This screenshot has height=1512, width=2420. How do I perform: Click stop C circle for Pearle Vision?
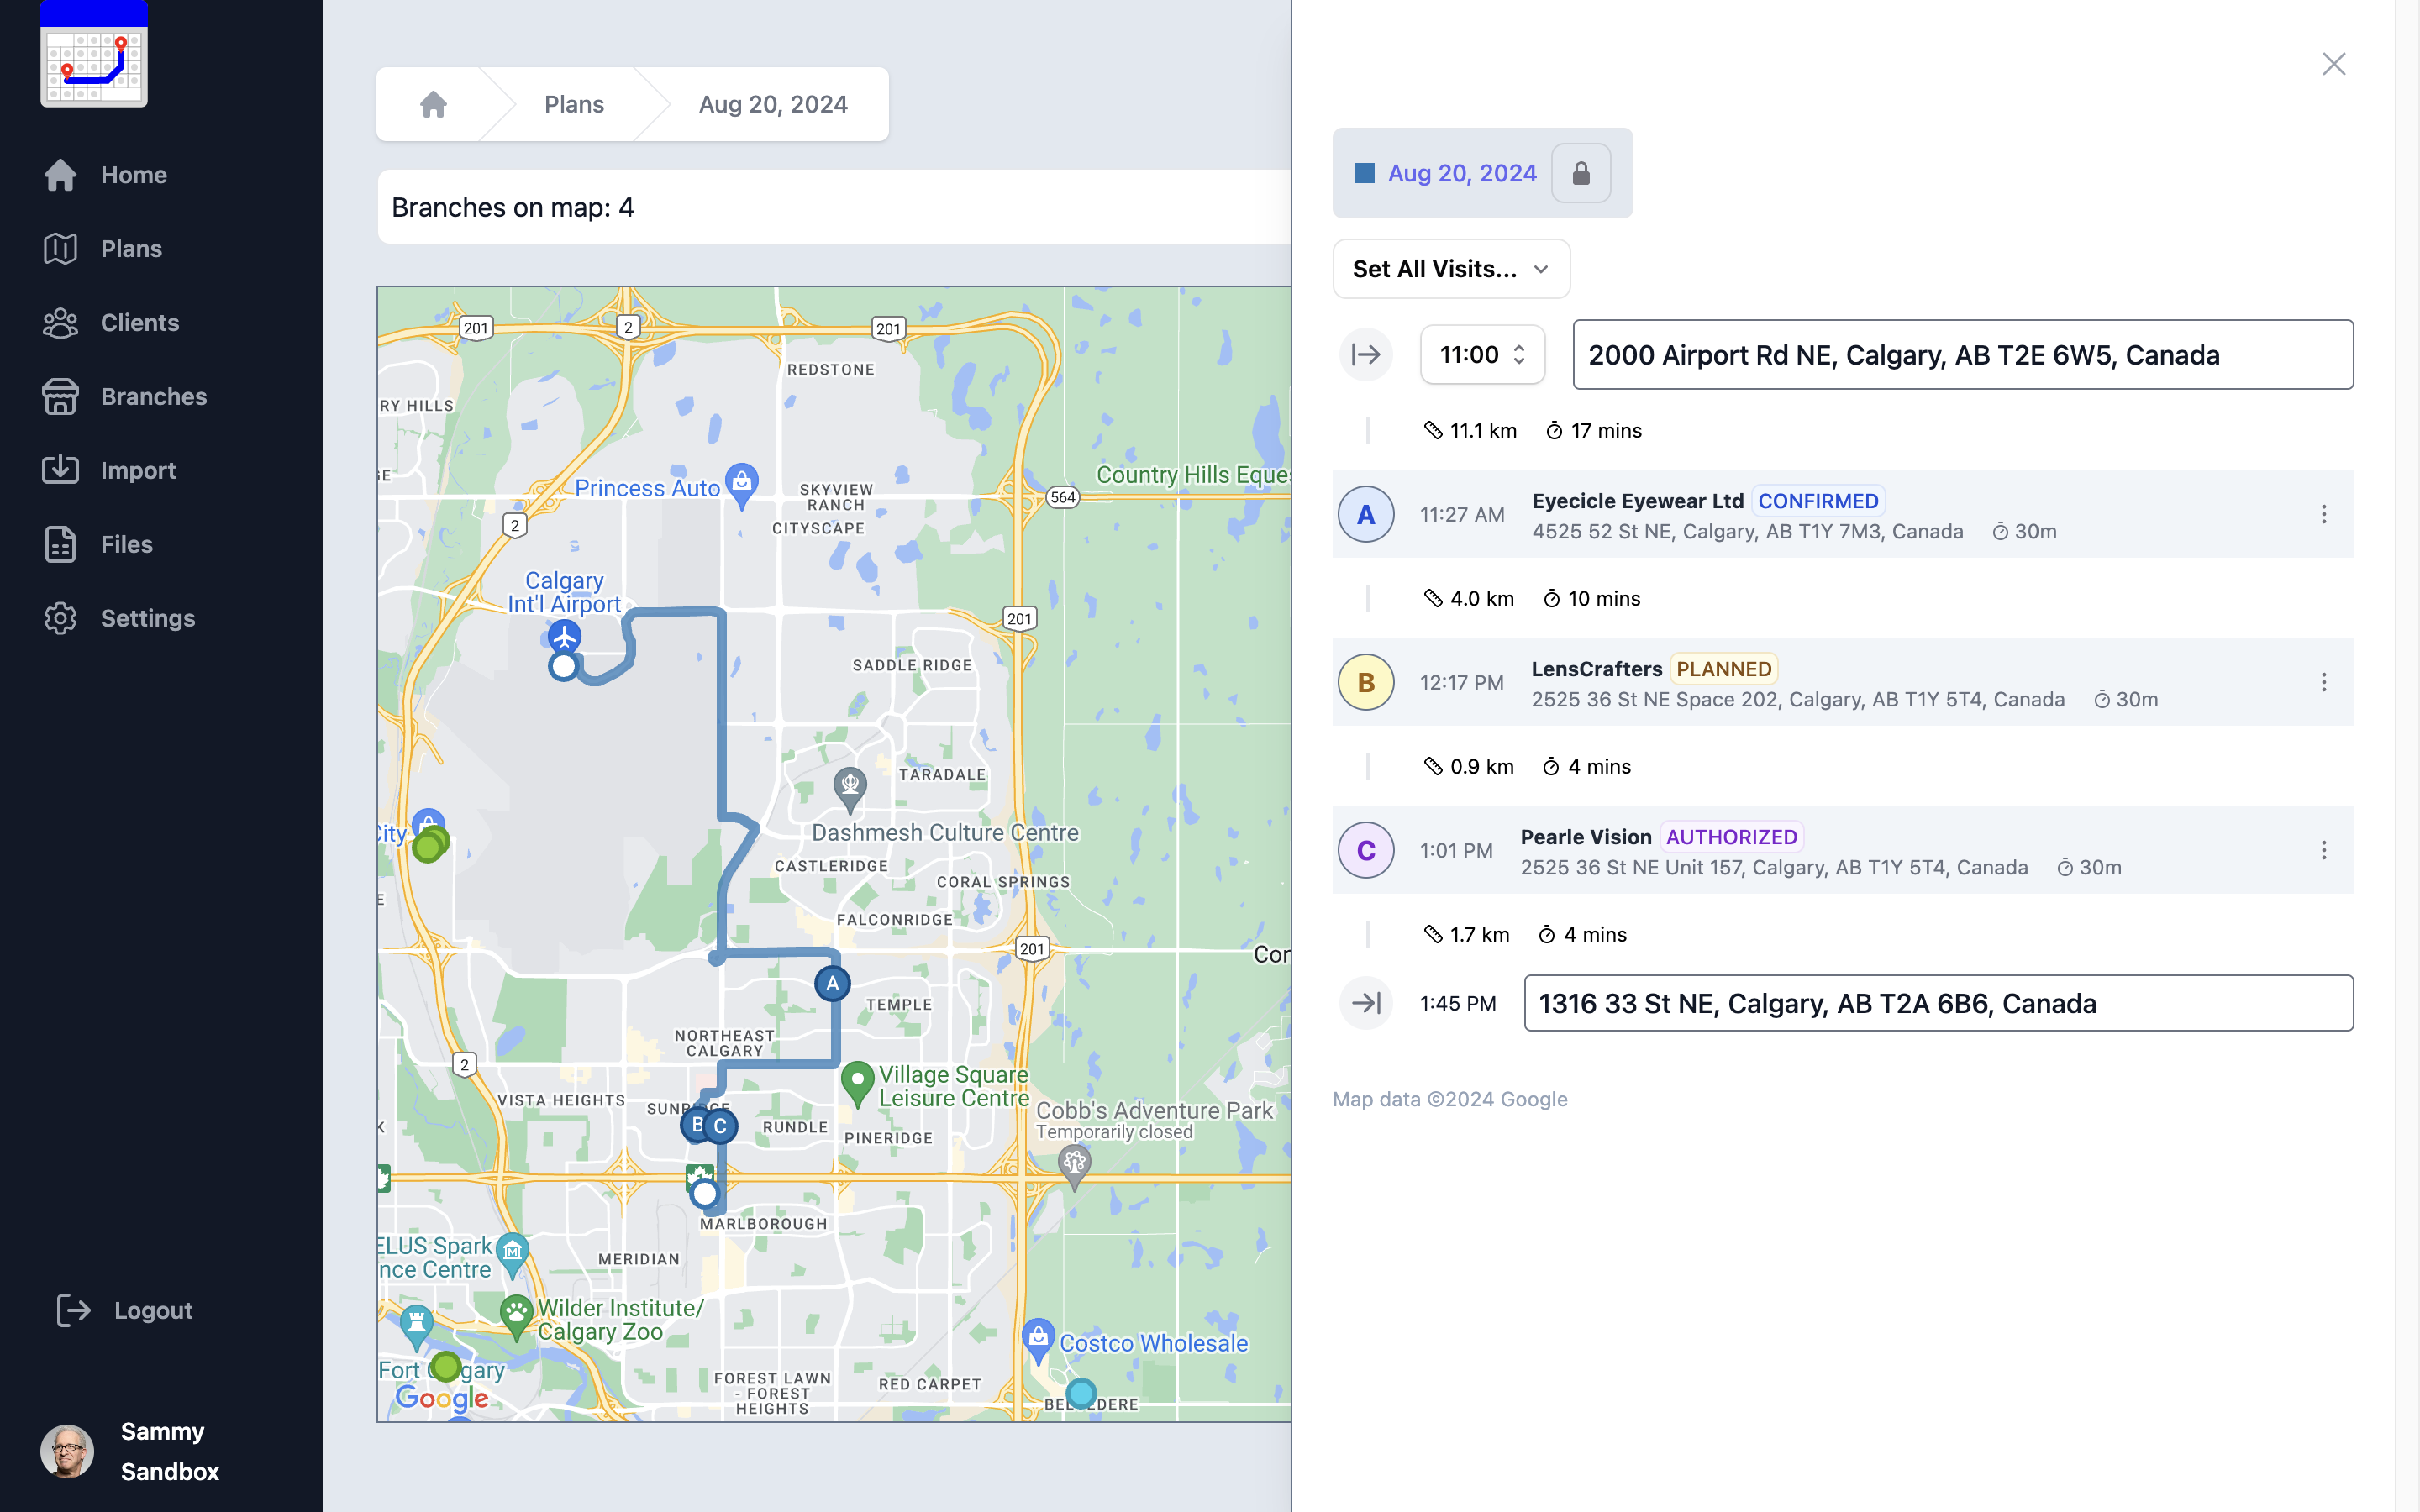(x=1366, y=850)
